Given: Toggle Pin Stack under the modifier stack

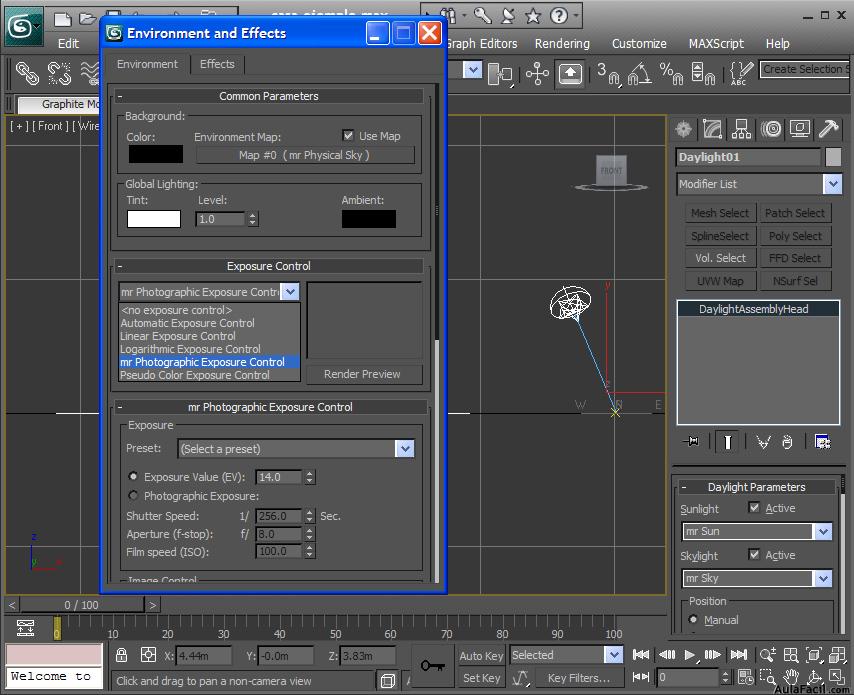Looking at the screenshot, I should click(692, 441).
